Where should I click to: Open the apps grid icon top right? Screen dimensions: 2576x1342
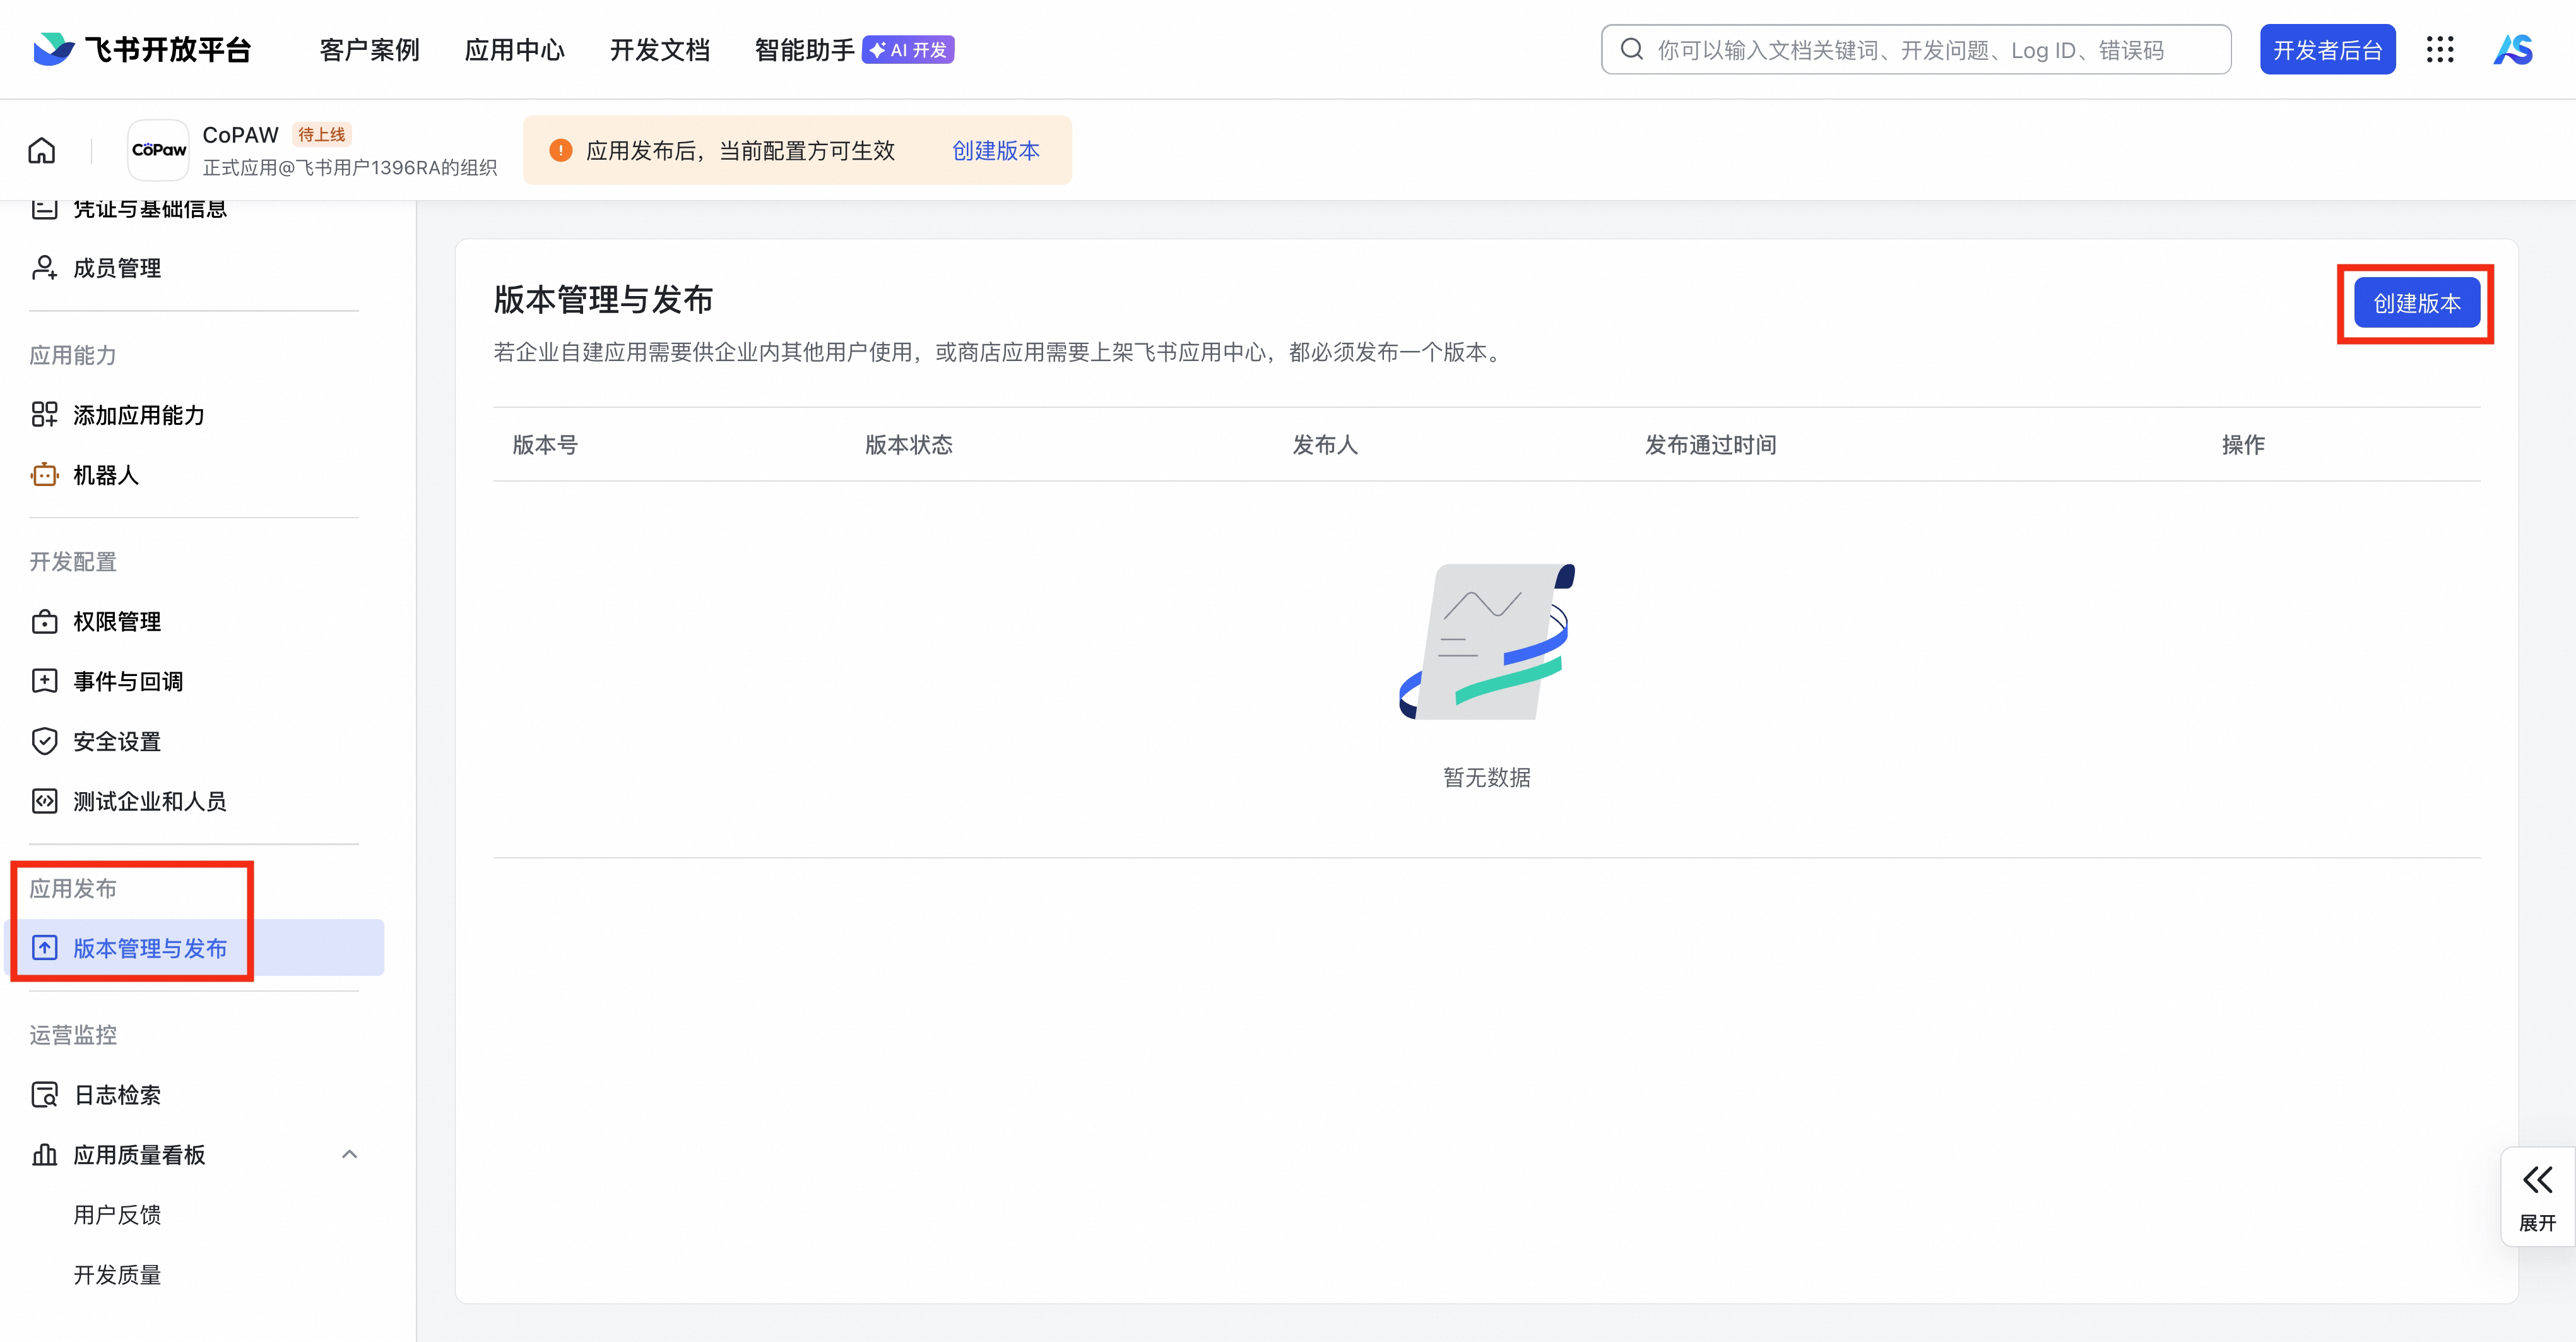[2441, 49]
